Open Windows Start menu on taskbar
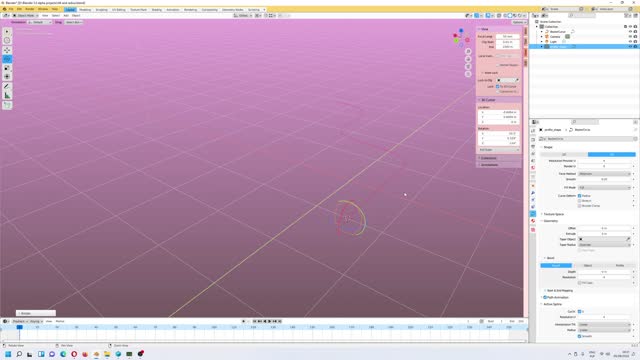Viewport: 640px width, 360px height. coord(8,354)
